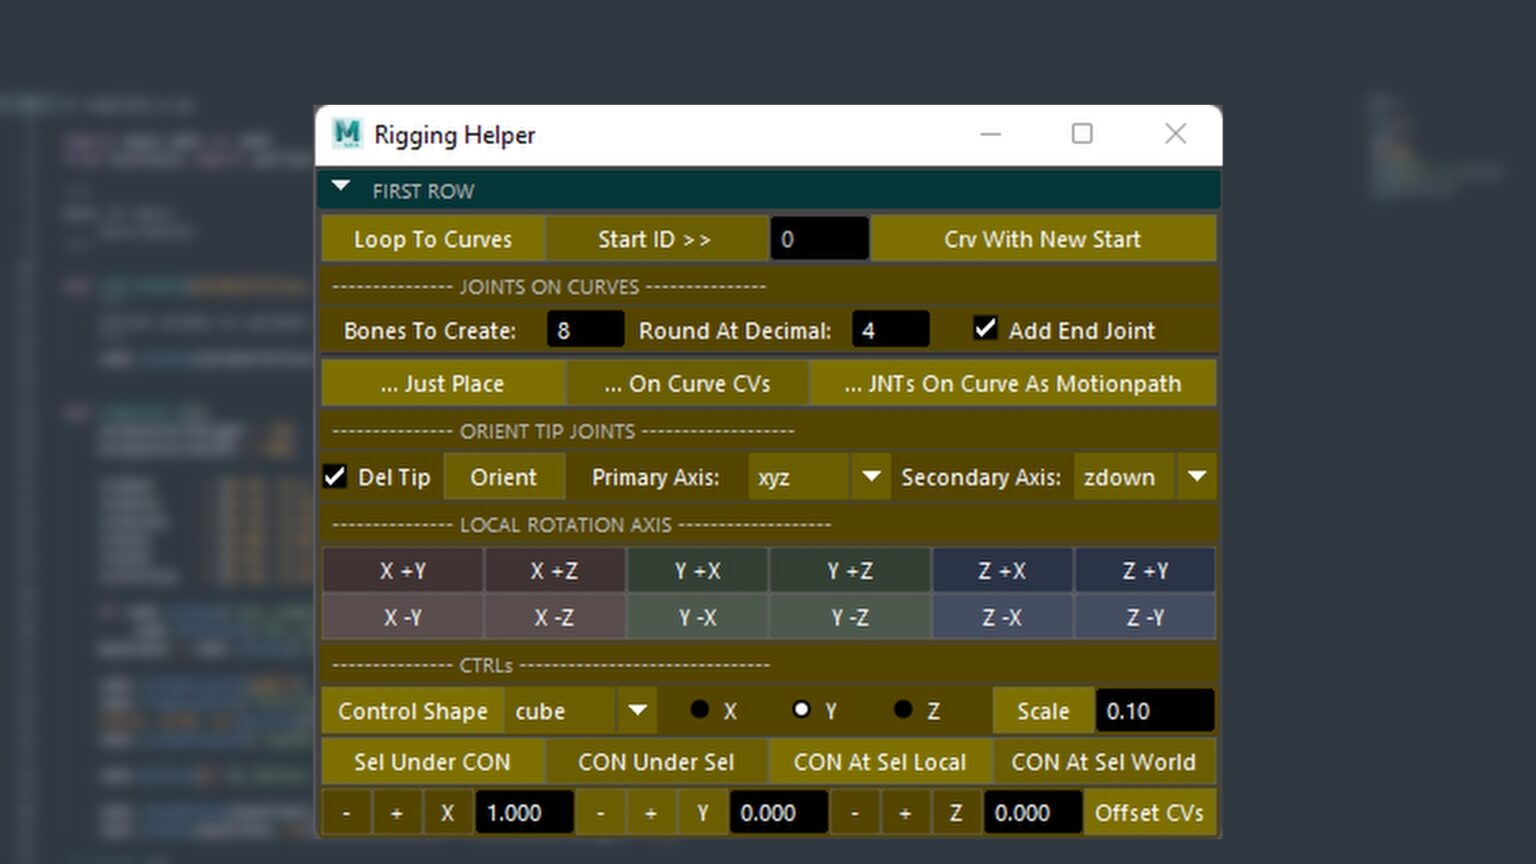Image resolution: width=1536 pixels, height=864 pixels.
Task: Click the Start ID input field
Action: pos(819,240)
